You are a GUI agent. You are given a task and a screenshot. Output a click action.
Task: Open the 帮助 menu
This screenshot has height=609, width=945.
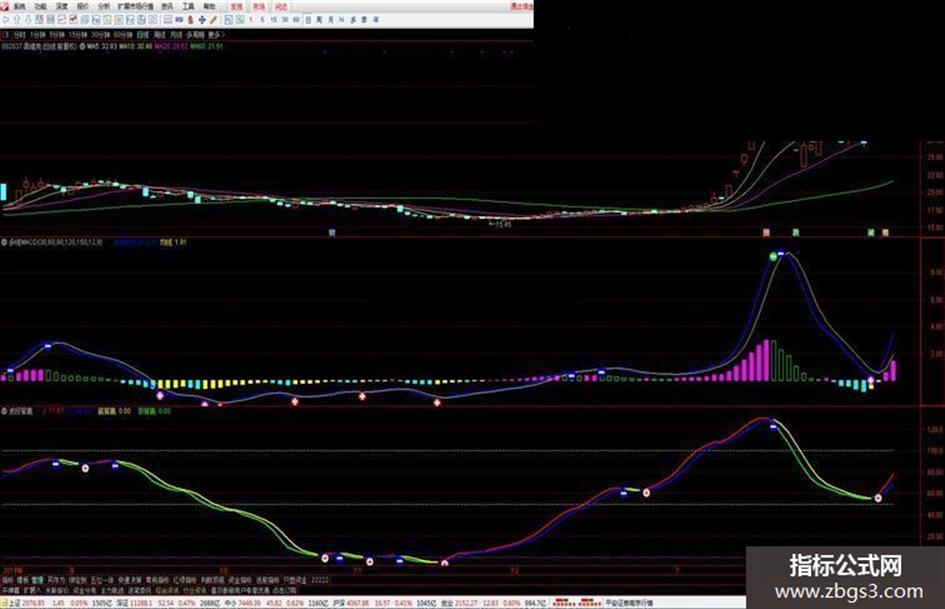point(209,7)
